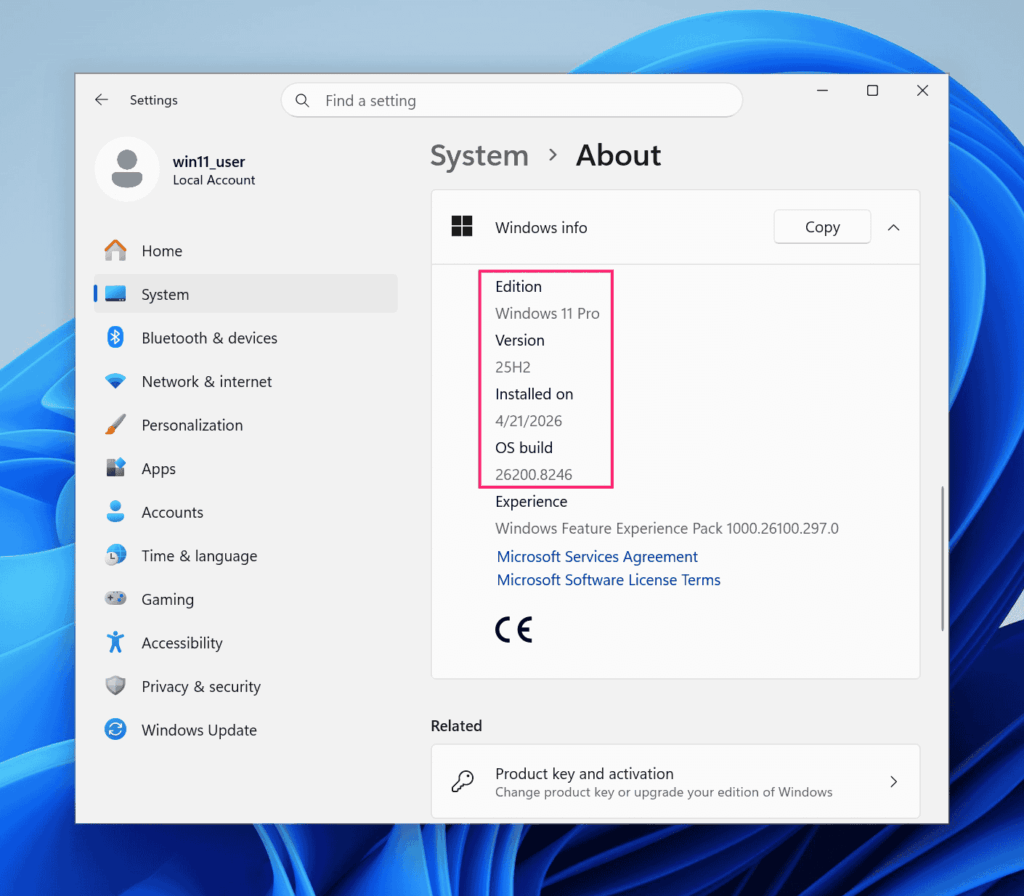
Task: Click the vertical scrollbar thumb
Action: coord(942,558)
